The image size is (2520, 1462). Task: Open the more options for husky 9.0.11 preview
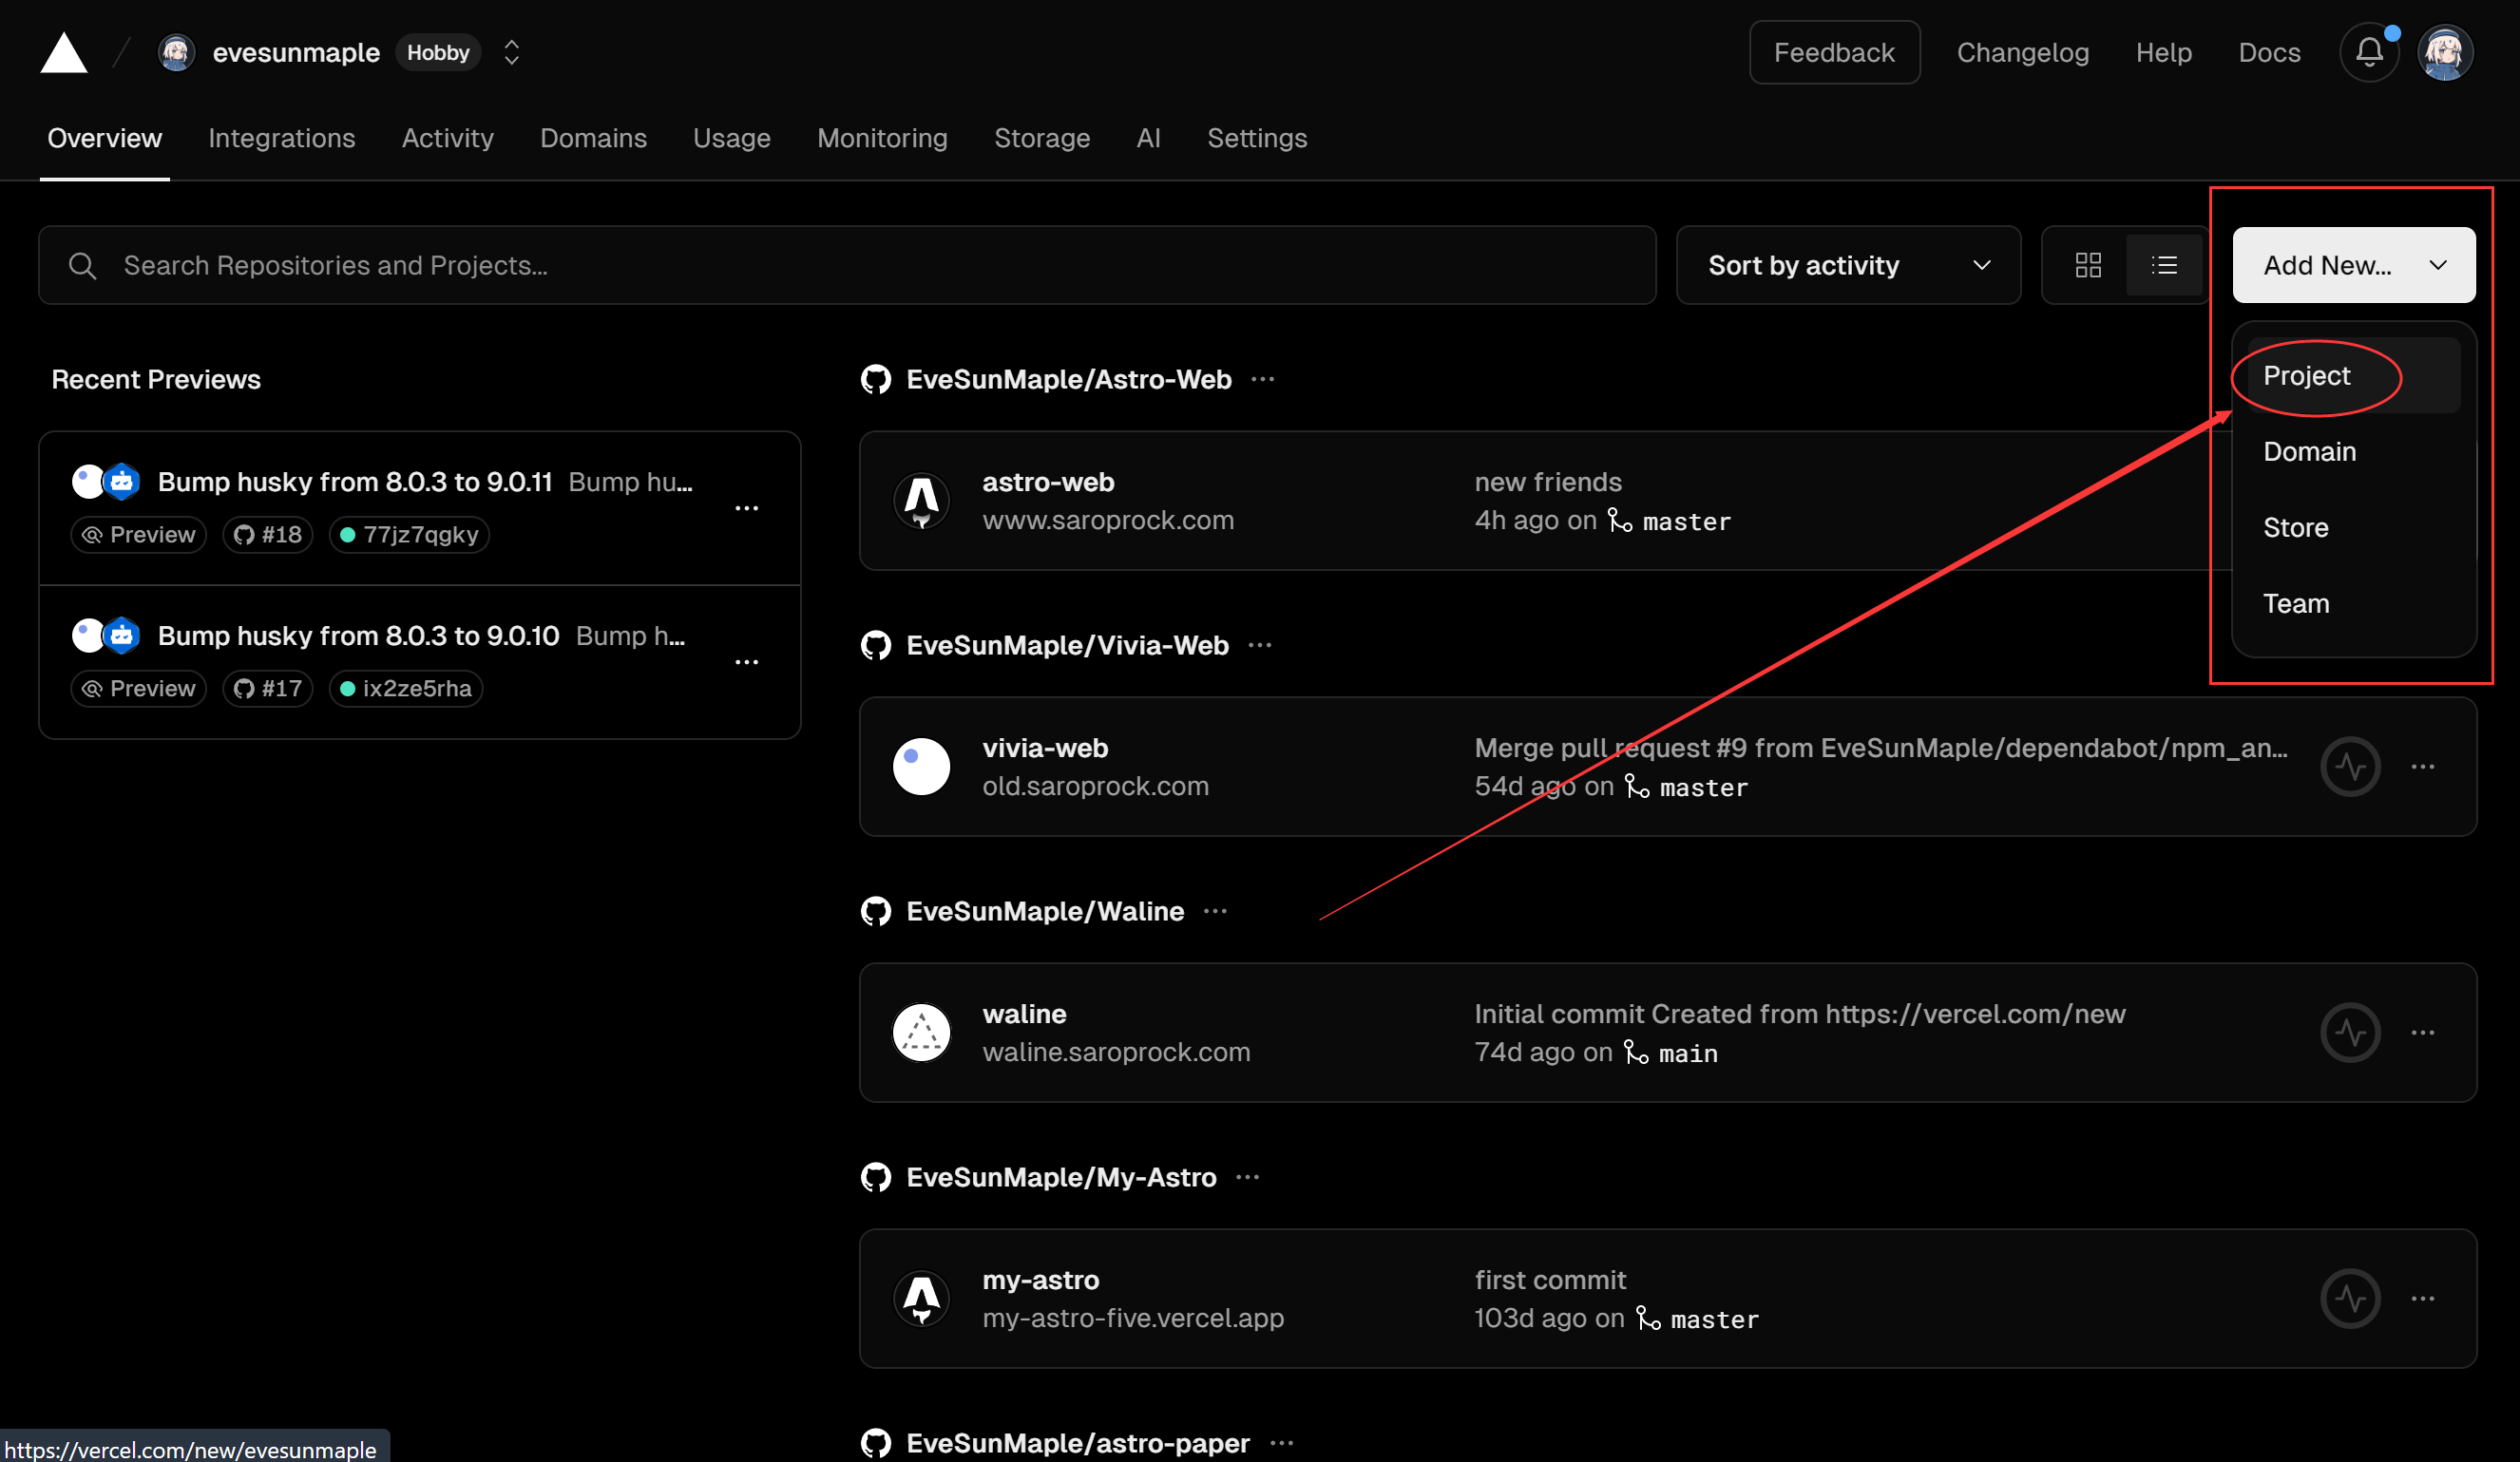[x=746, y=508]
